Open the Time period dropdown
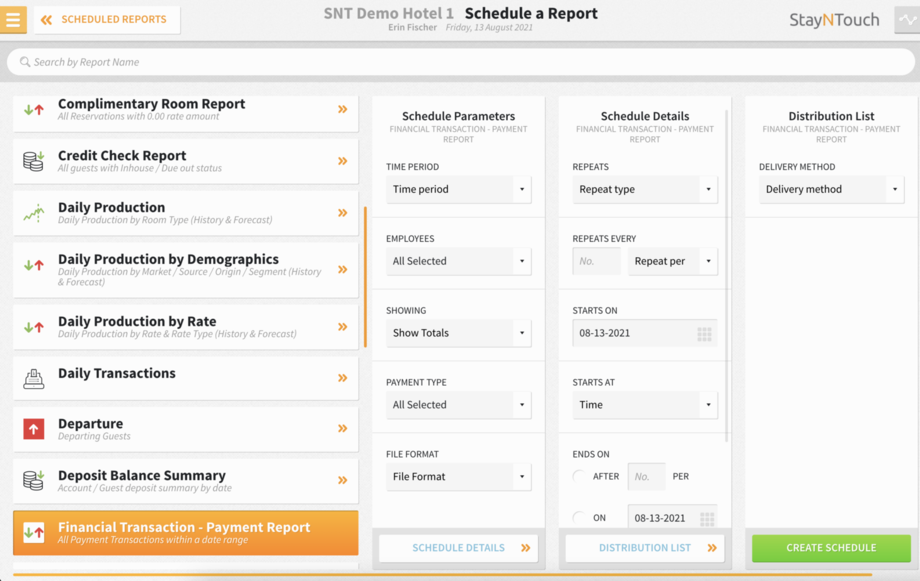 [x=458, y=189]
